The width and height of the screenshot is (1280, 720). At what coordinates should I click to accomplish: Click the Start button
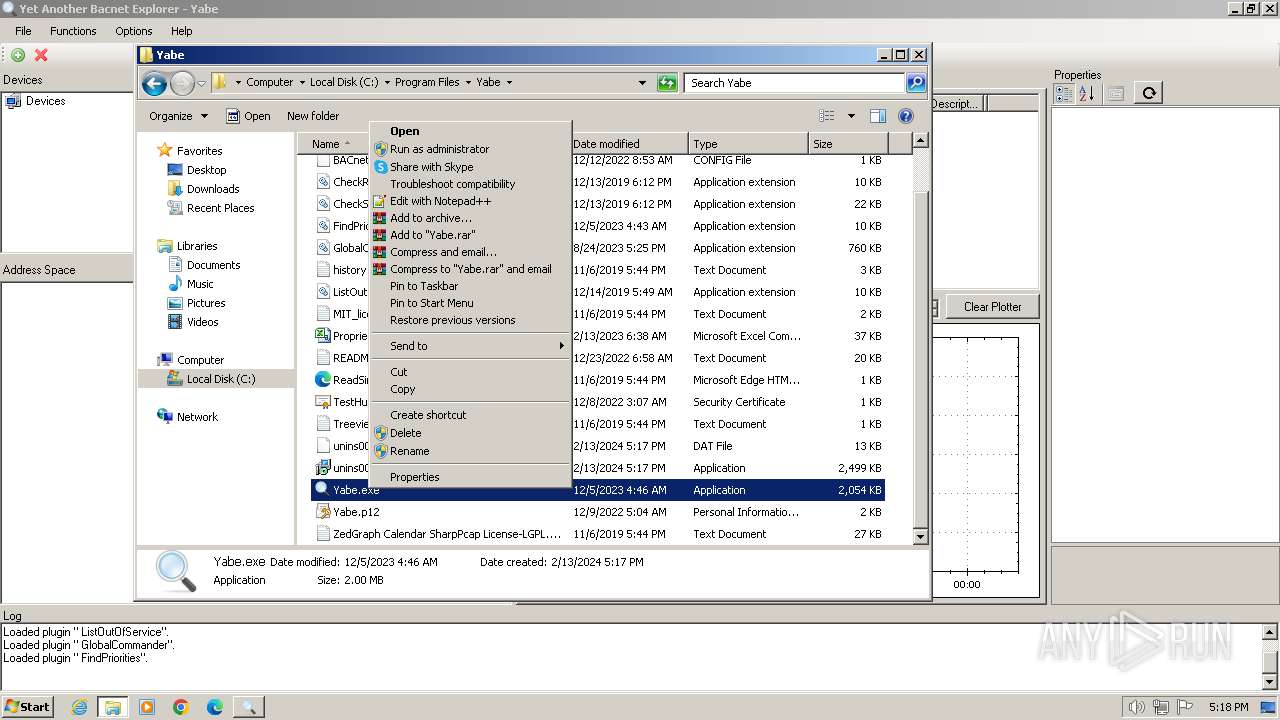(x=27, y=707)
